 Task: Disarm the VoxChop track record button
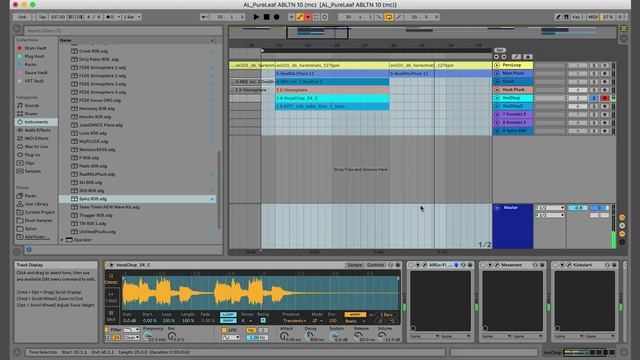(x=604, y=98)
